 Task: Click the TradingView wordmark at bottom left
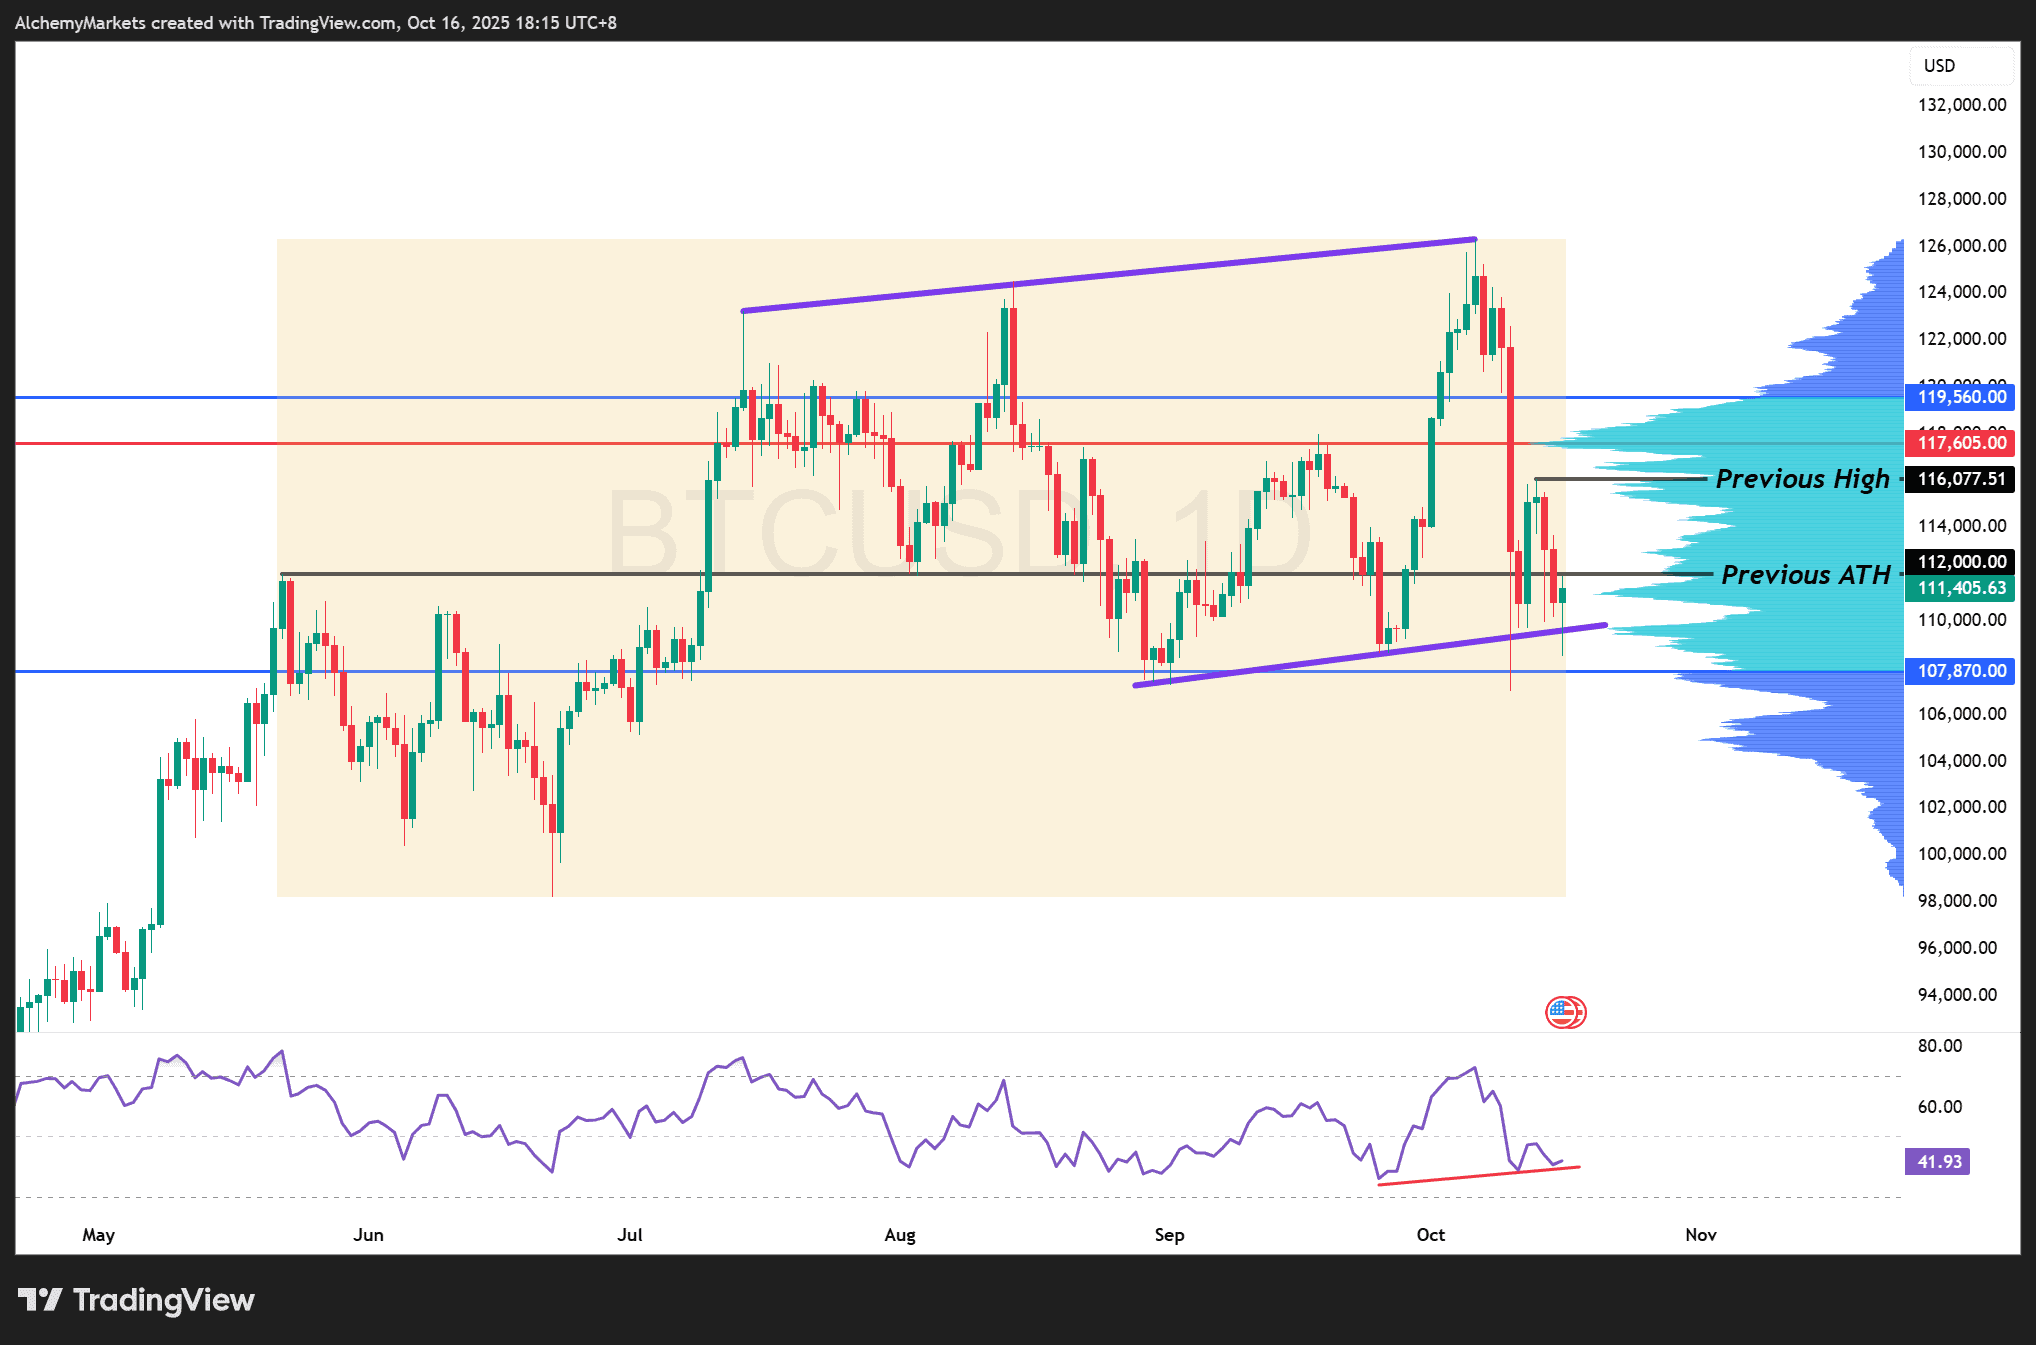click(163, 1299)
